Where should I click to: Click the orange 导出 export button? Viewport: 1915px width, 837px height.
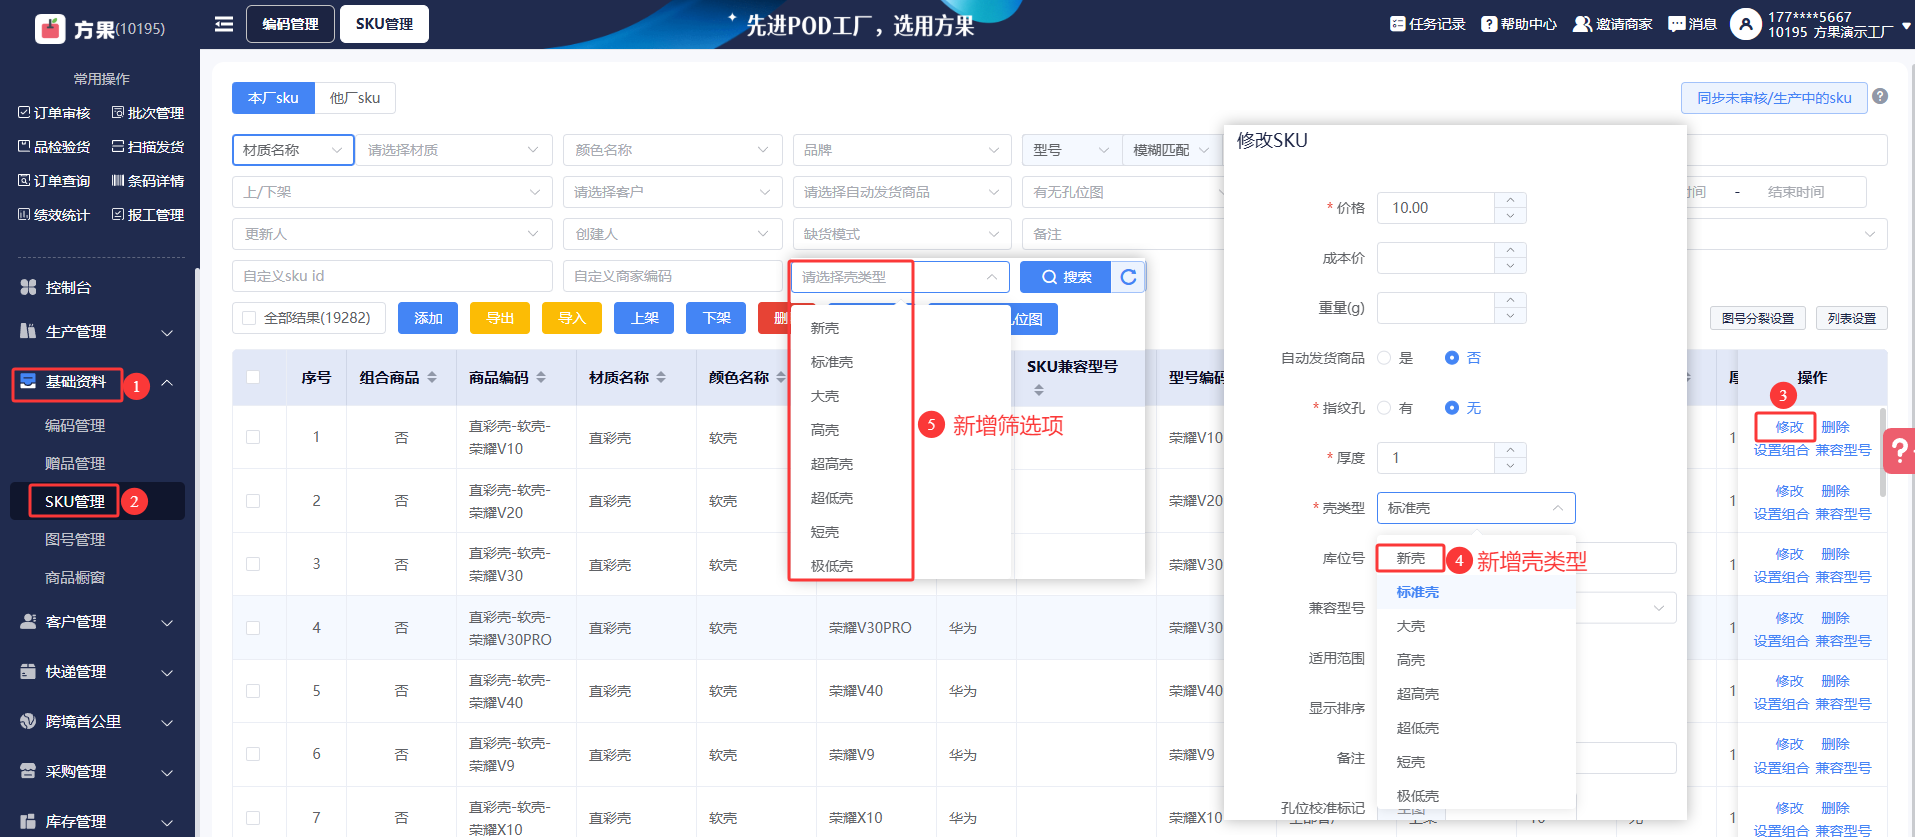click(x=500, y=318)
